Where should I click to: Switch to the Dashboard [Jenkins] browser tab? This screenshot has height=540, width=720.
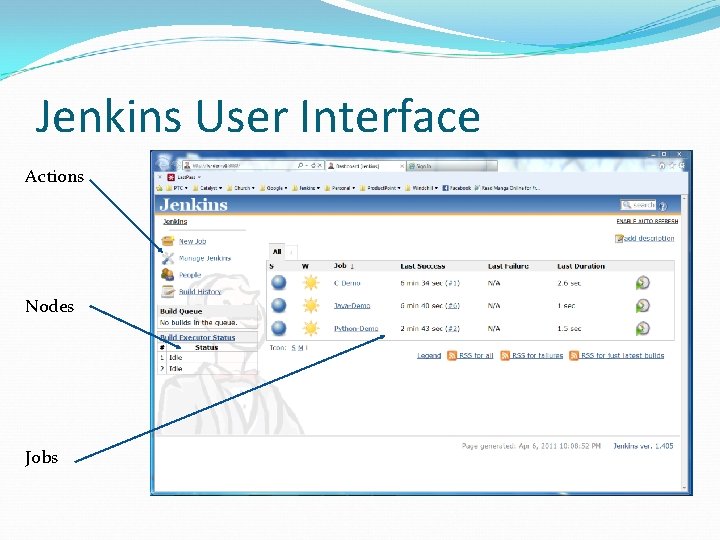tap(366, 166)
